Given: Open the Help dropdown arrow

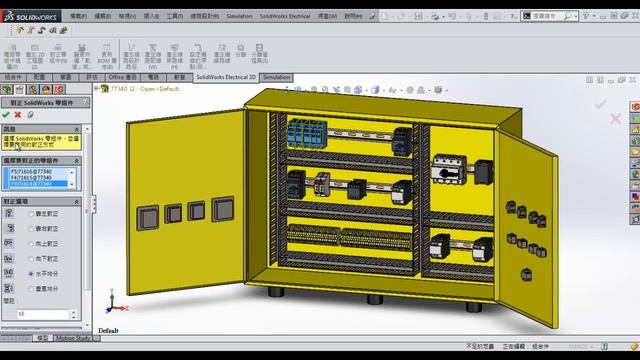Looking at the screenshot, I should (594, 16).
